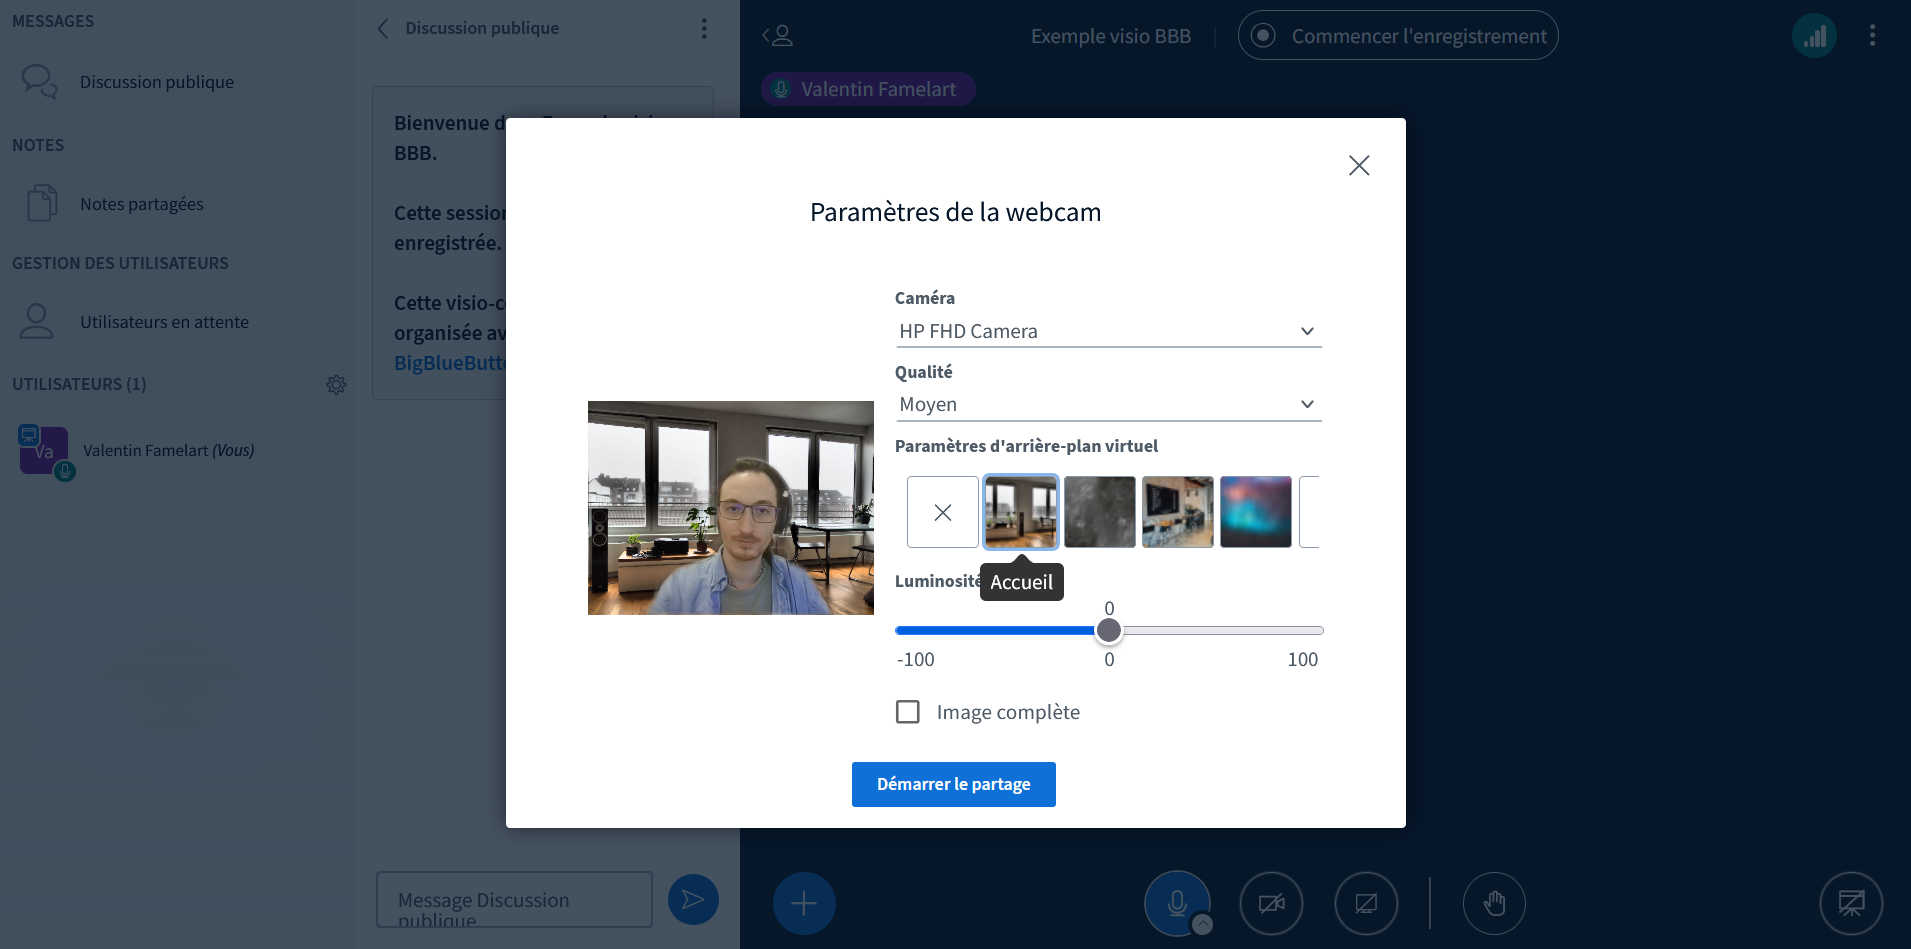Click Valentin Famelart's avatar icon
The width and height of the screenshot is (1911, 949).
[x=44, y=451]
